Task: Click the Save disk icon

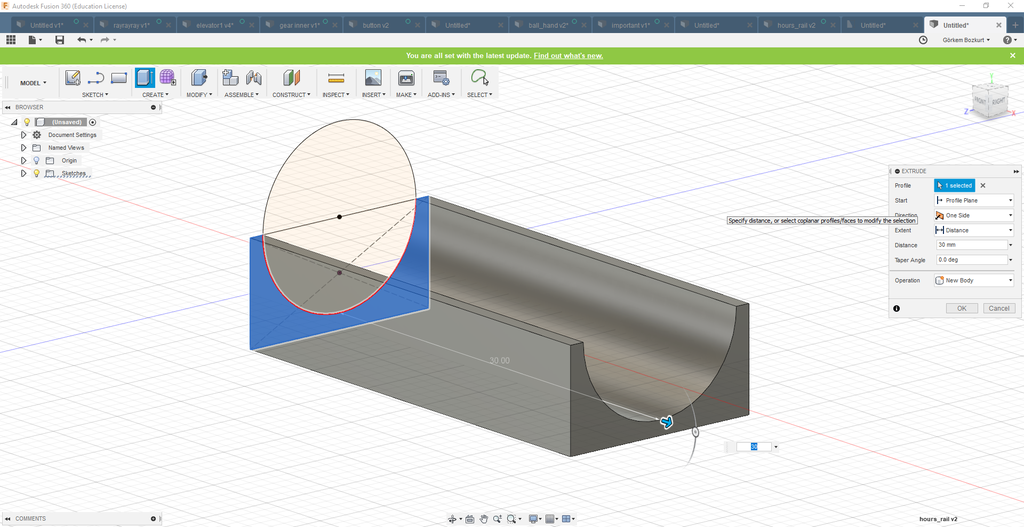Action: pos(59,40)
